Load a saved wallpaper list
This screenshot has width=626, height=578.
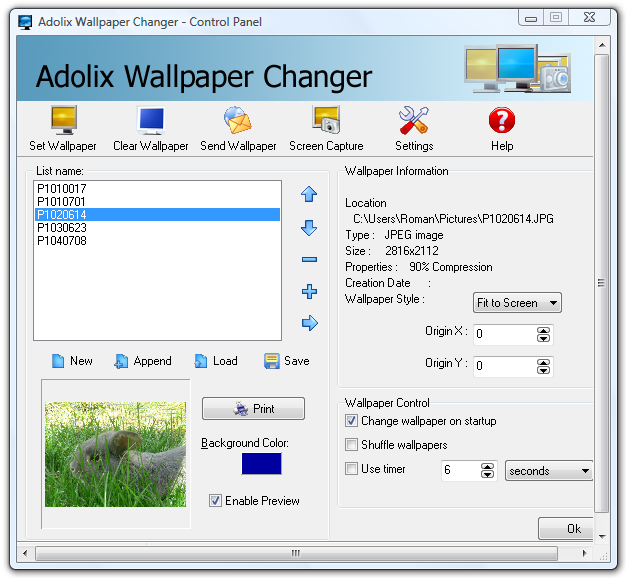click(216, 361)
